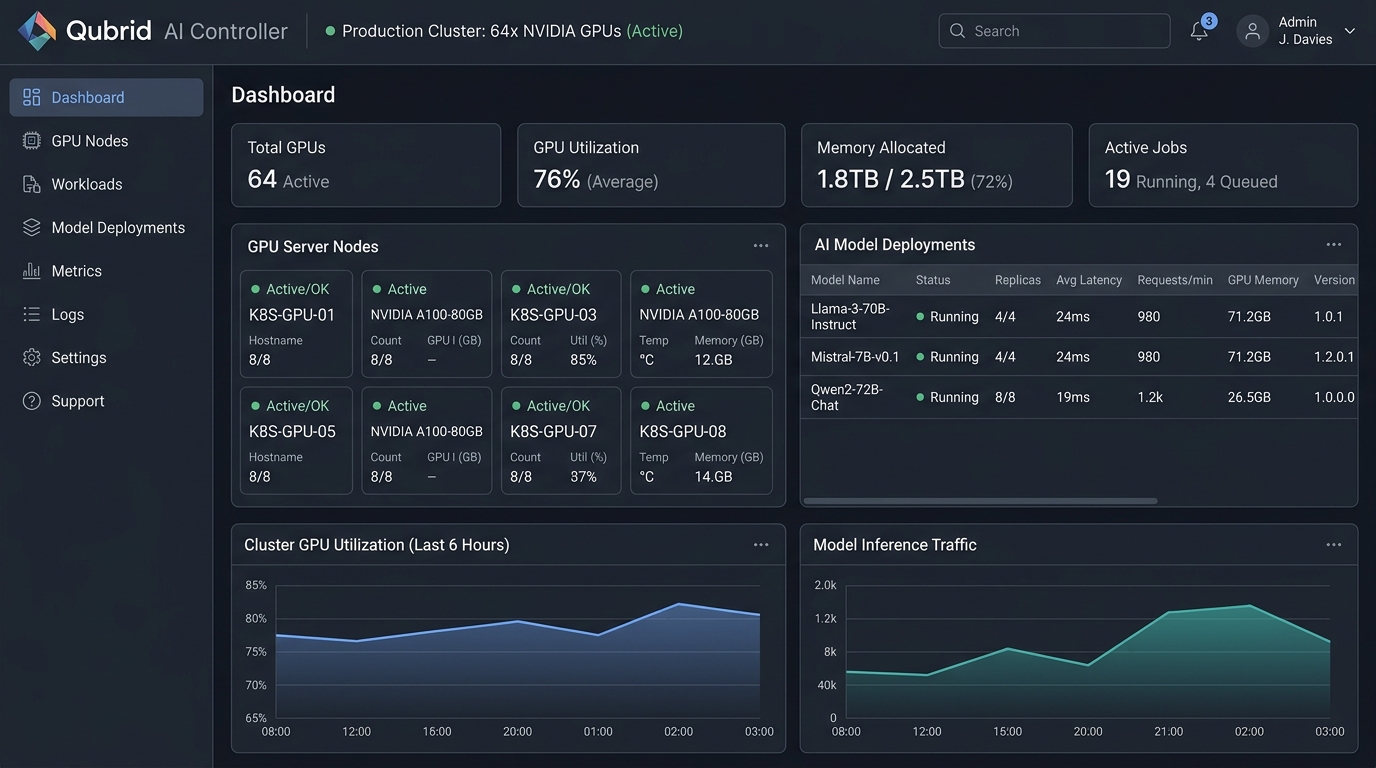Open AI Model Deployments panel options menu
This screenshot has height=768, width=1376.
[x=1334, y=245]
